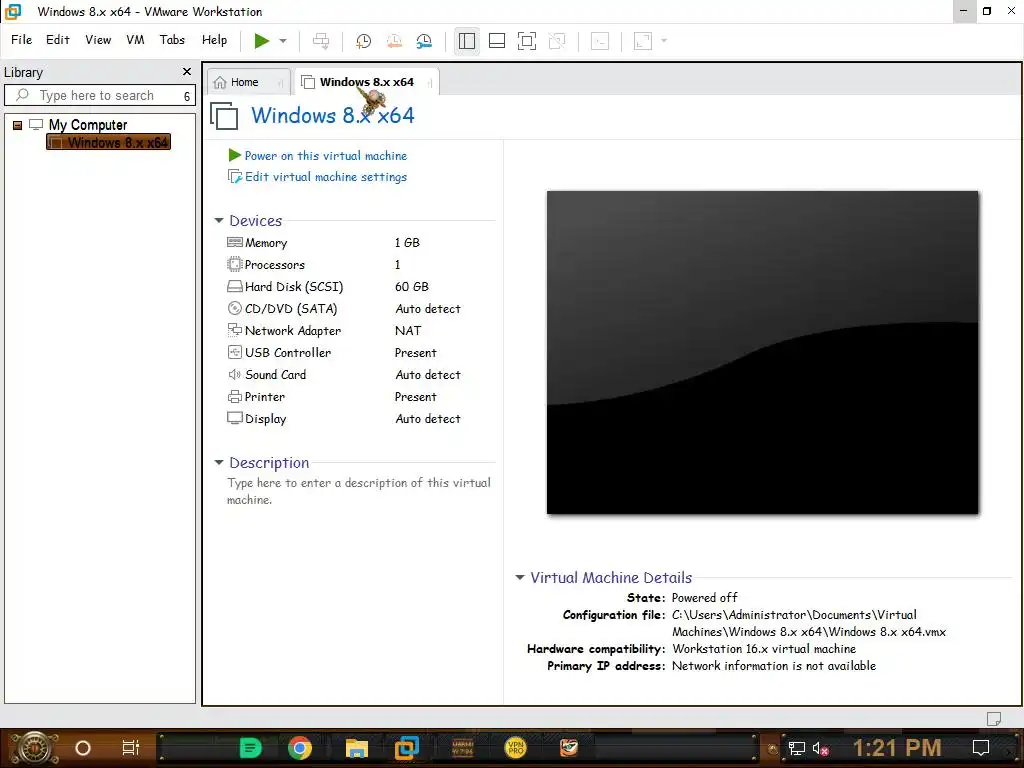This screenshot has height=768, width=1024.
Task: Revert the virtual machine to a snapshot
Action: point(394,41)
